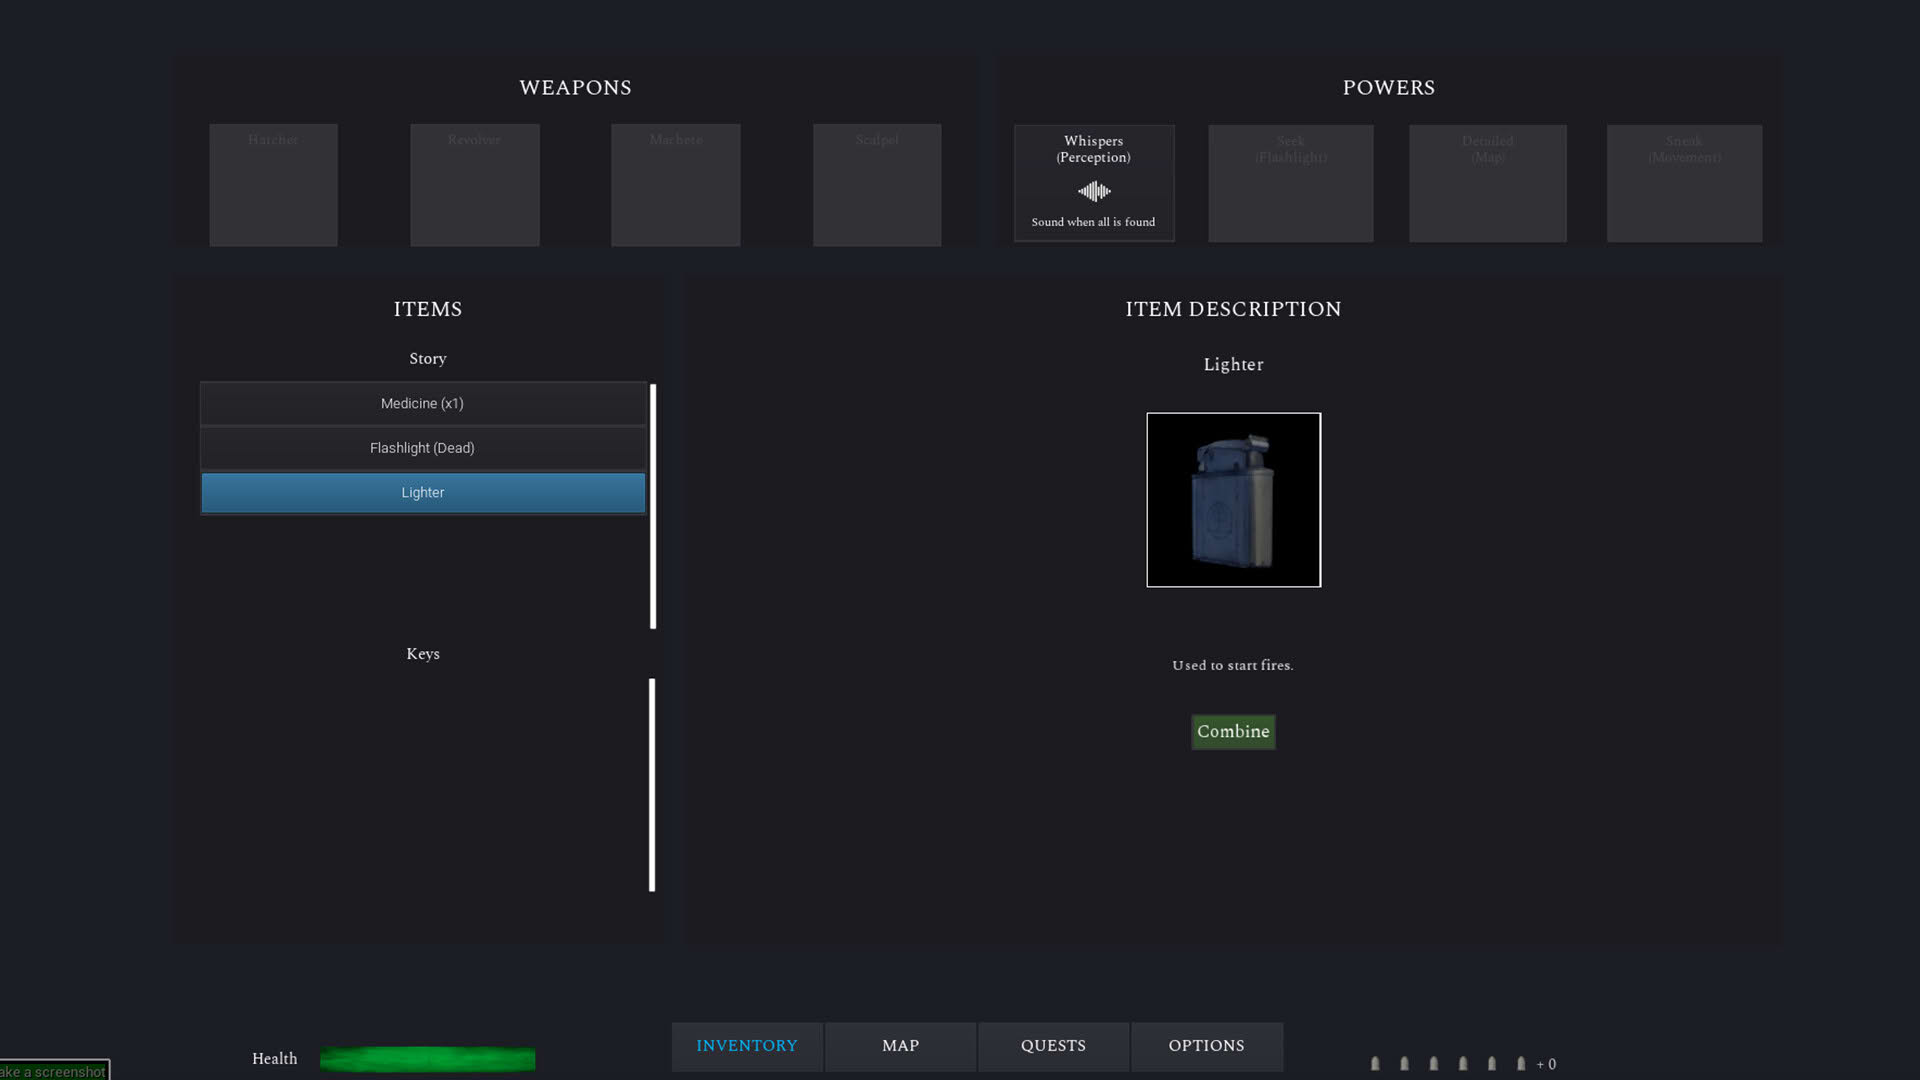Click the green Health bar
The width and height of the screenshot is (1920, 1080).
(428, 1059)
